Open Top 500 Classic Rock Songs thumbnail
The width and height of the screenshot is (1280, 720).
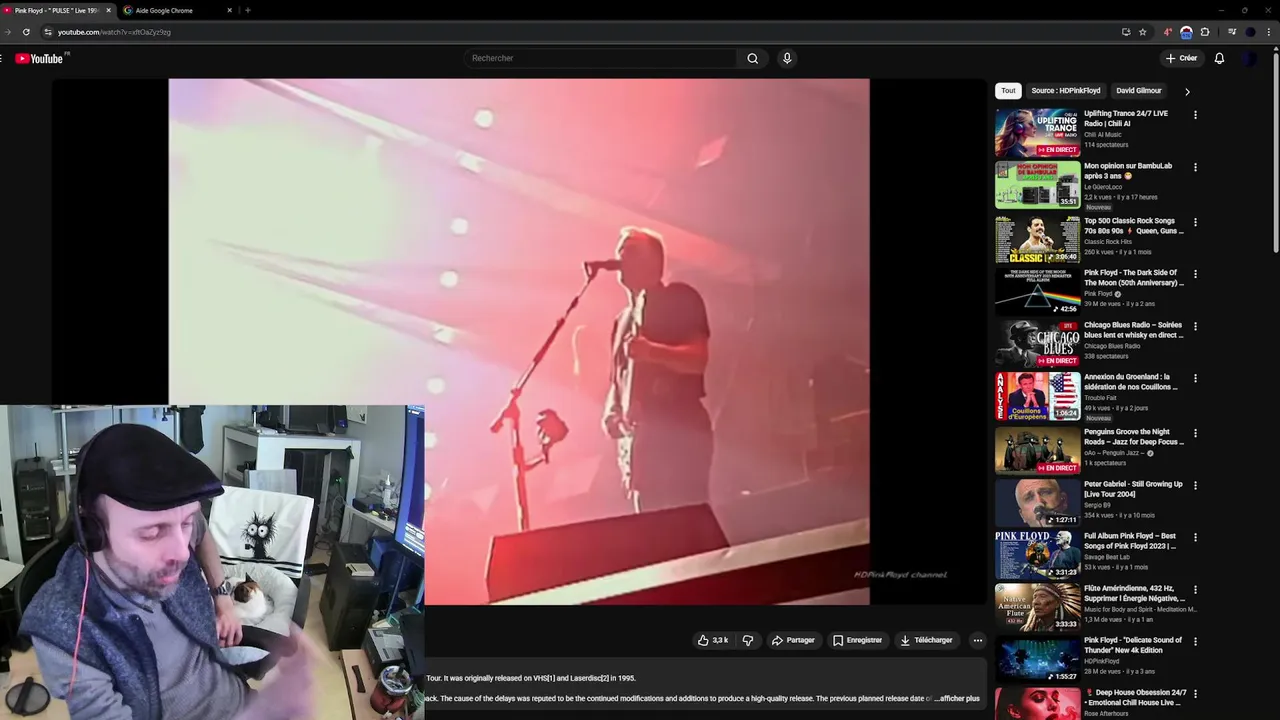(x=1037, y=240)
